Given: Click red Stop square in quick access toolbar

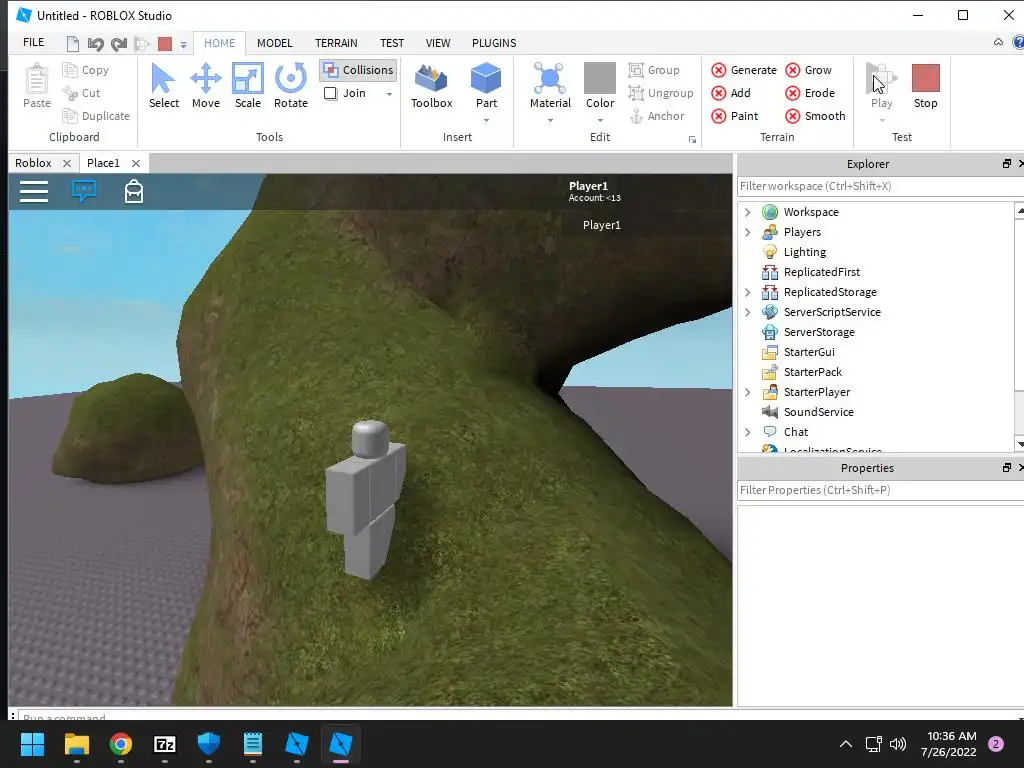Looking at the screenshot, I should tap(165, 44).
